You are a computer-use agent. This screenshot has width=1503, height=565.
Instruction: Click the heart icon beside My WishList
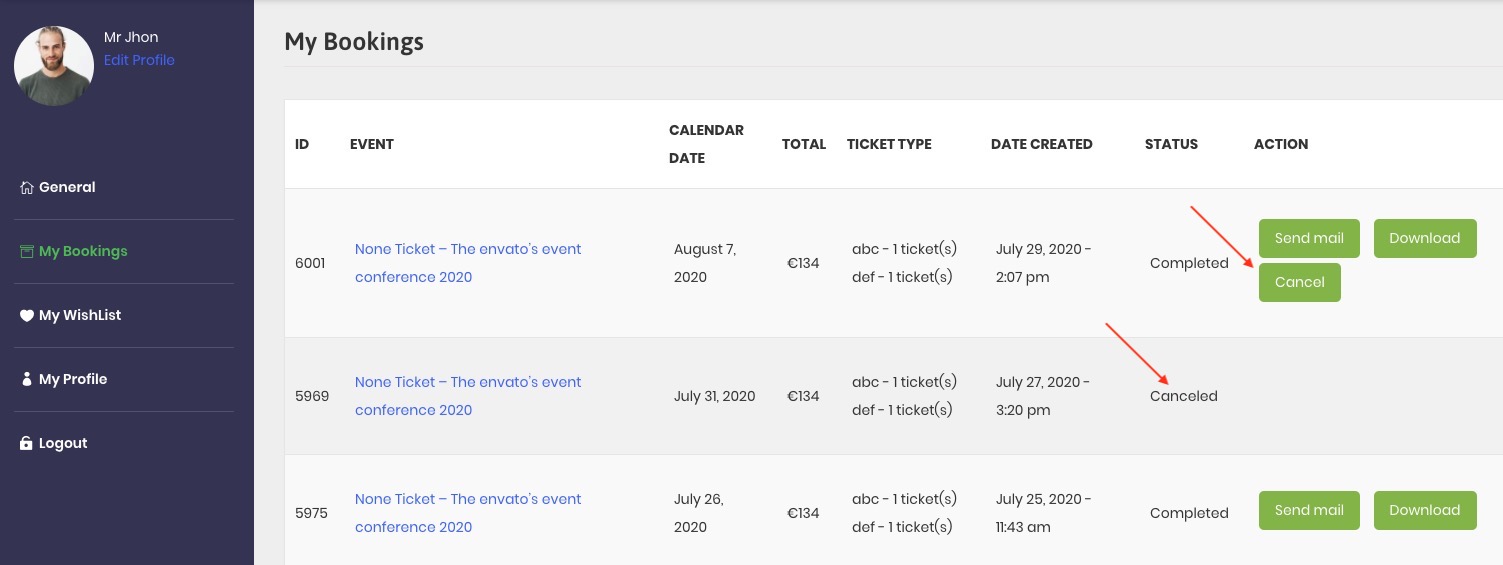[27, 316]
